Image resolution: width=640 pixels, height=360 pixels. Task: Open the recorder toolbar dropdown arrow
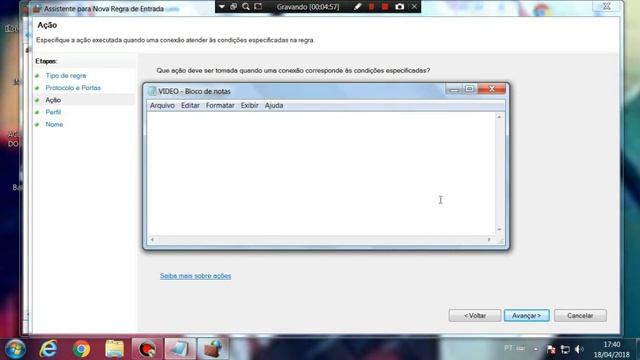click(x=222, y=7)
